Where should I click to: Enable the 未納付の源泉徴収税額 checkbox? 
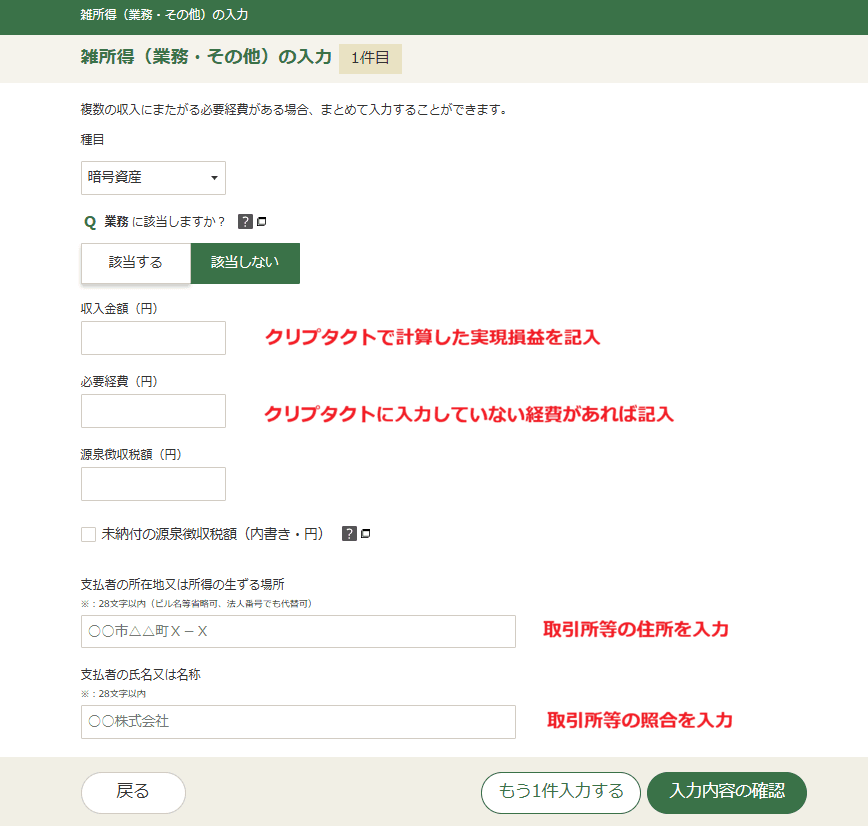[x=89, y=534]
